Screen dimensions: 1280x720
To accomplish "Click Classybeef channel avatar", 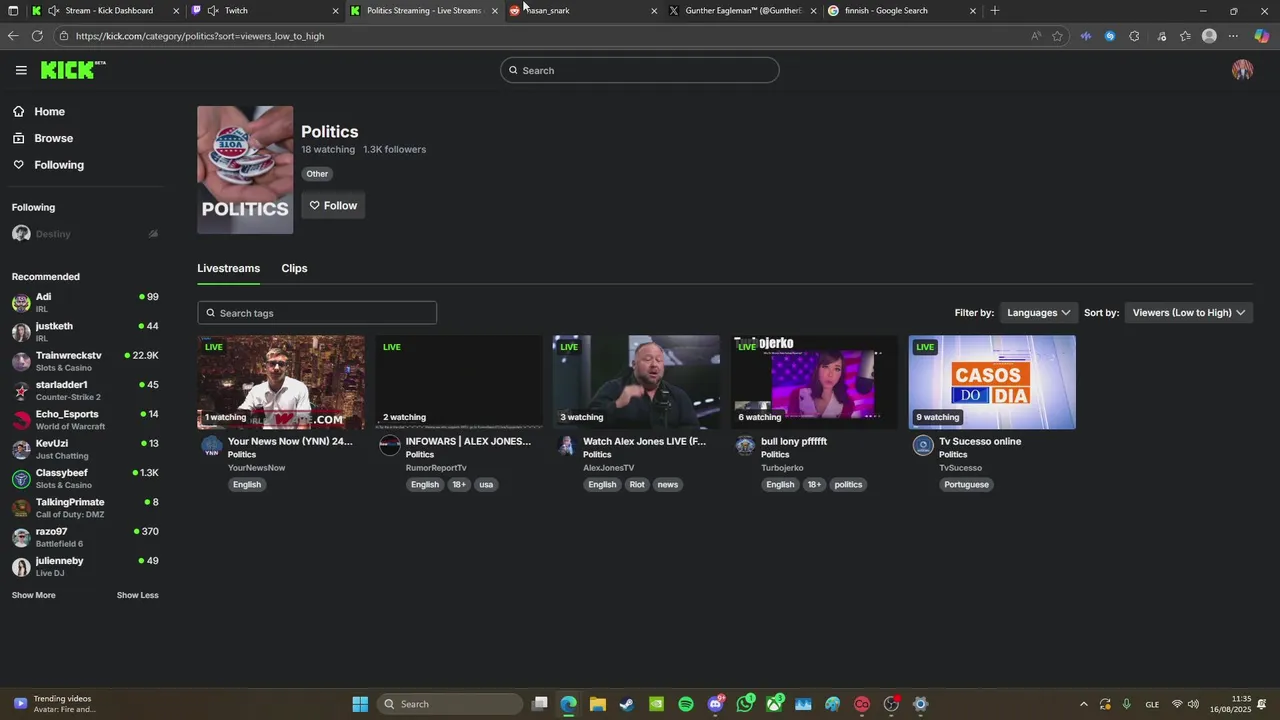I will (21, 479).
